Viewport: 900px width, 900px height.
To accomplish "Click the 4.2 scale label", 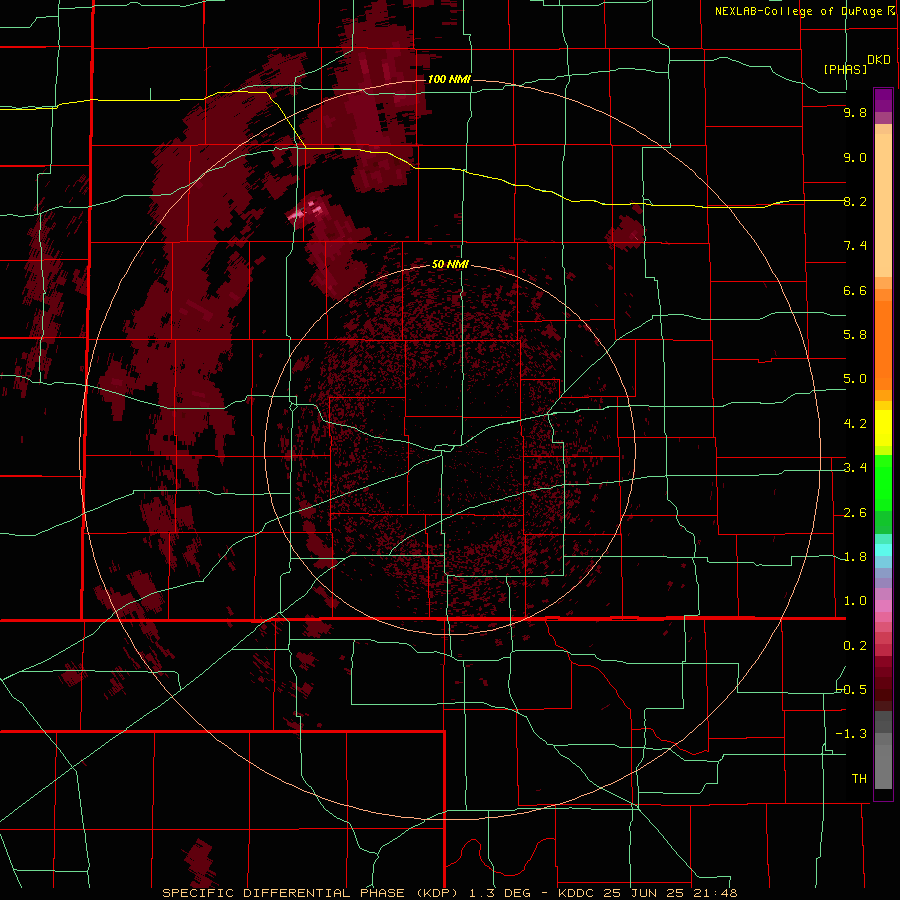I will click(x=855, y=424).
